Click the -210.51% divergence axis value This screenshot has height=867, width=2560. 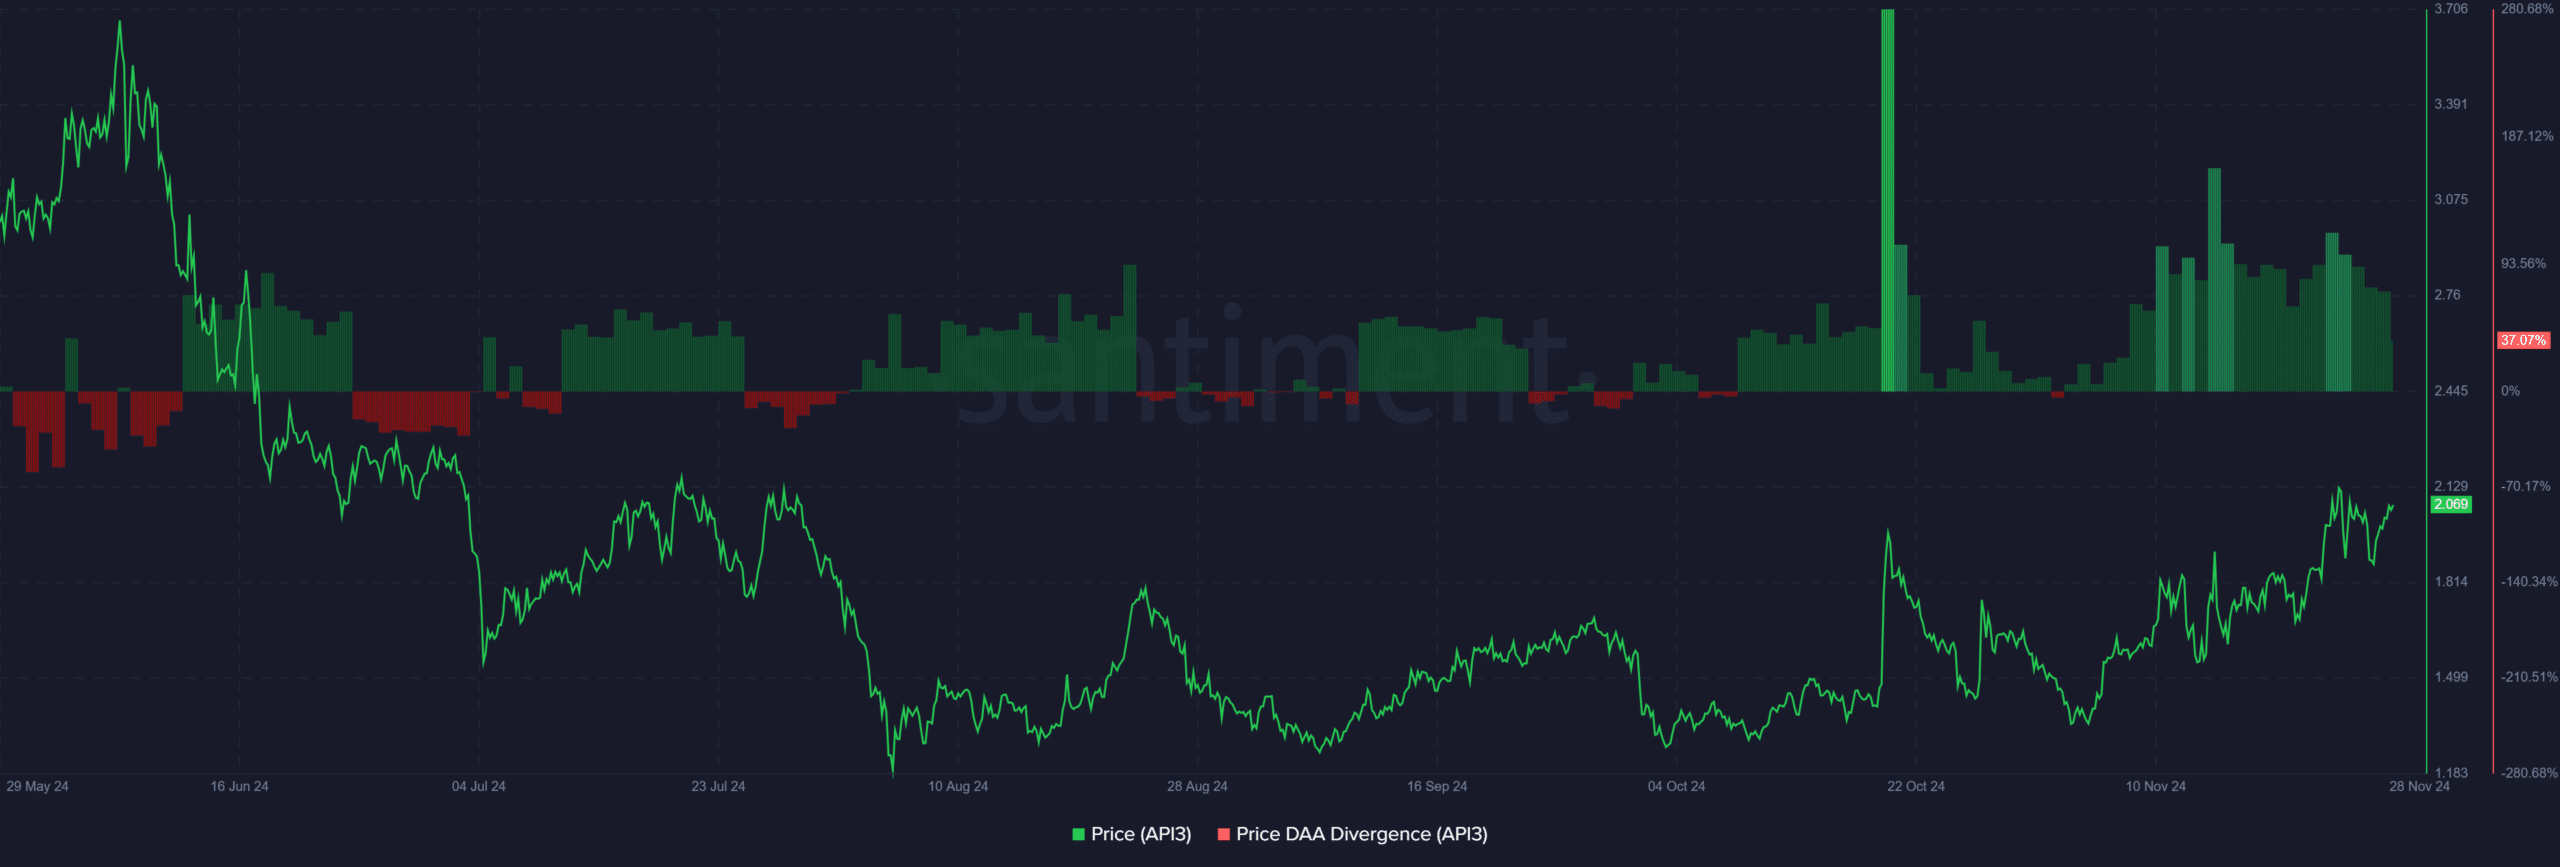click(2529, 677)
